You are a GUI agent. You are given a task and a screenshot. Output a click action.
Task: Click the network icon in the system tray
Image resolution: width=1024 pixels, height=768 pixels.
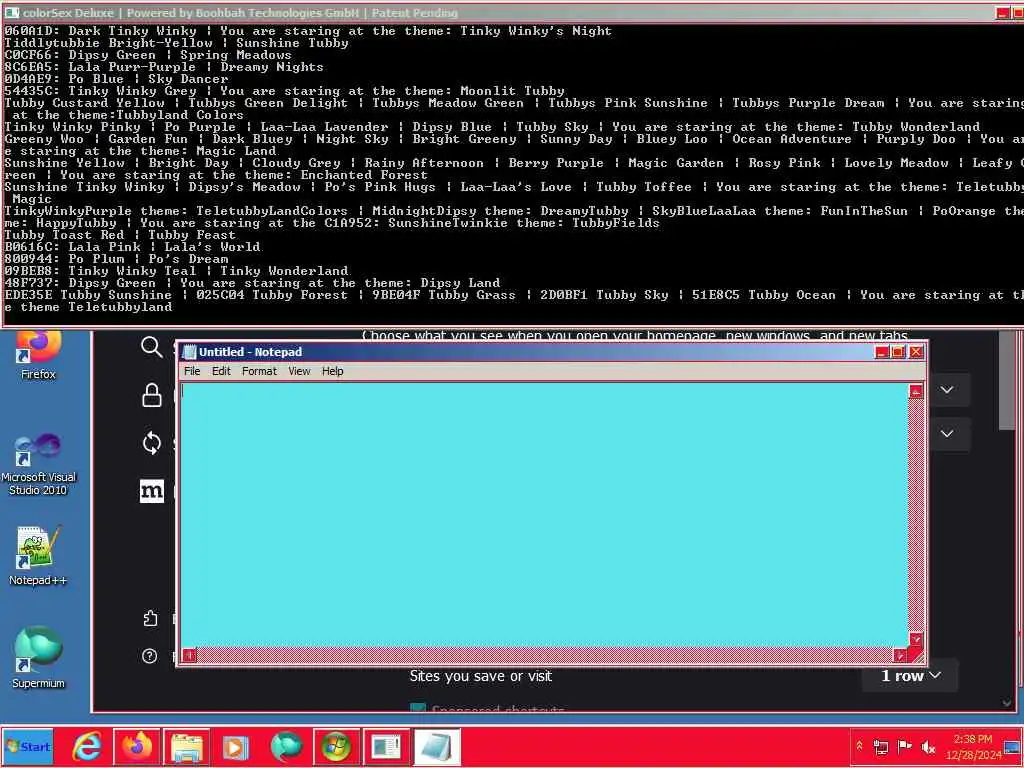click(x=881, y=747)
